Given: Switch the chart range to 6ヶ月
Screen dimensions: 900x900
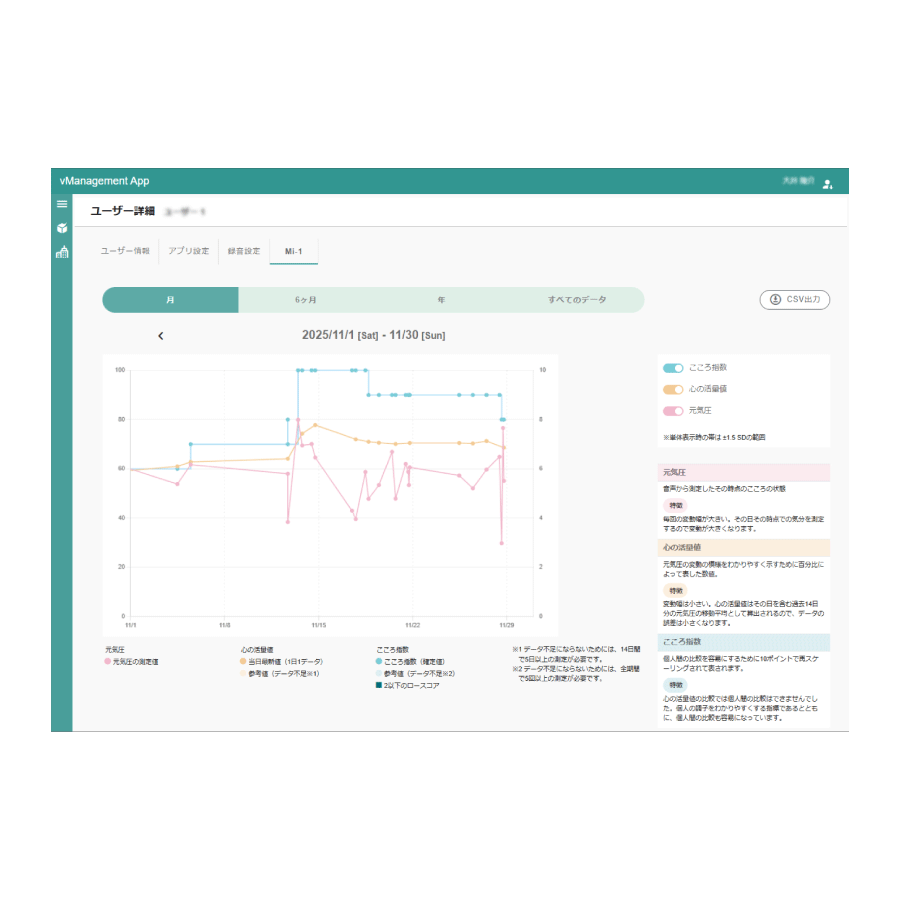Looking at the screenshot, I should [306, 300].
